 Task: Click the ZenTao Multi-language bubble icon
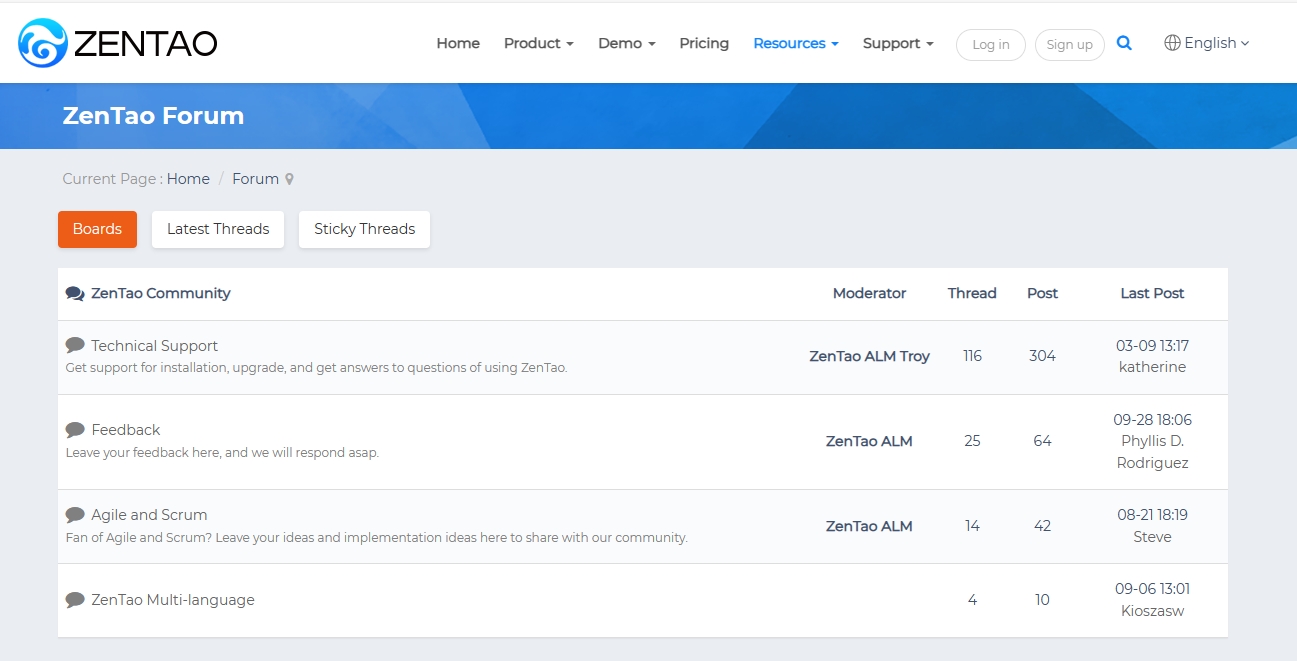click(75, 600)
